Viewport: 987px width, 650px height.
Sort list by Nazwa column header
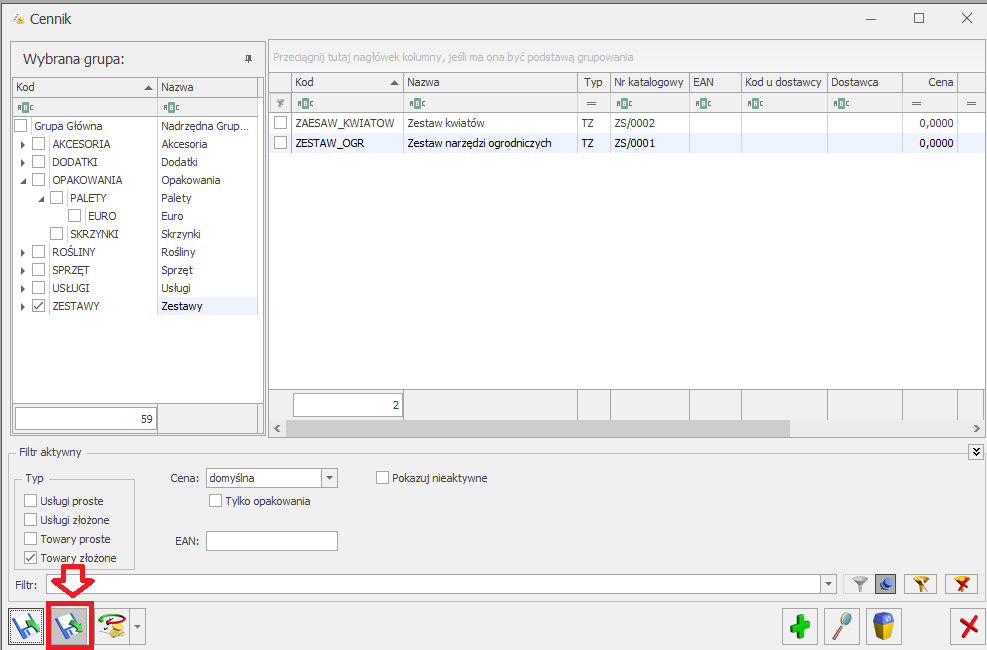click(490, 82)
